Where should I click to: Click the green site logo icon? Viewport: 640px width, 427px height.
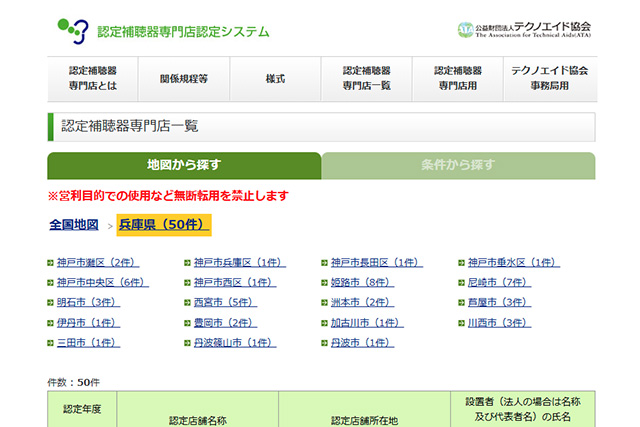point(72,30)
